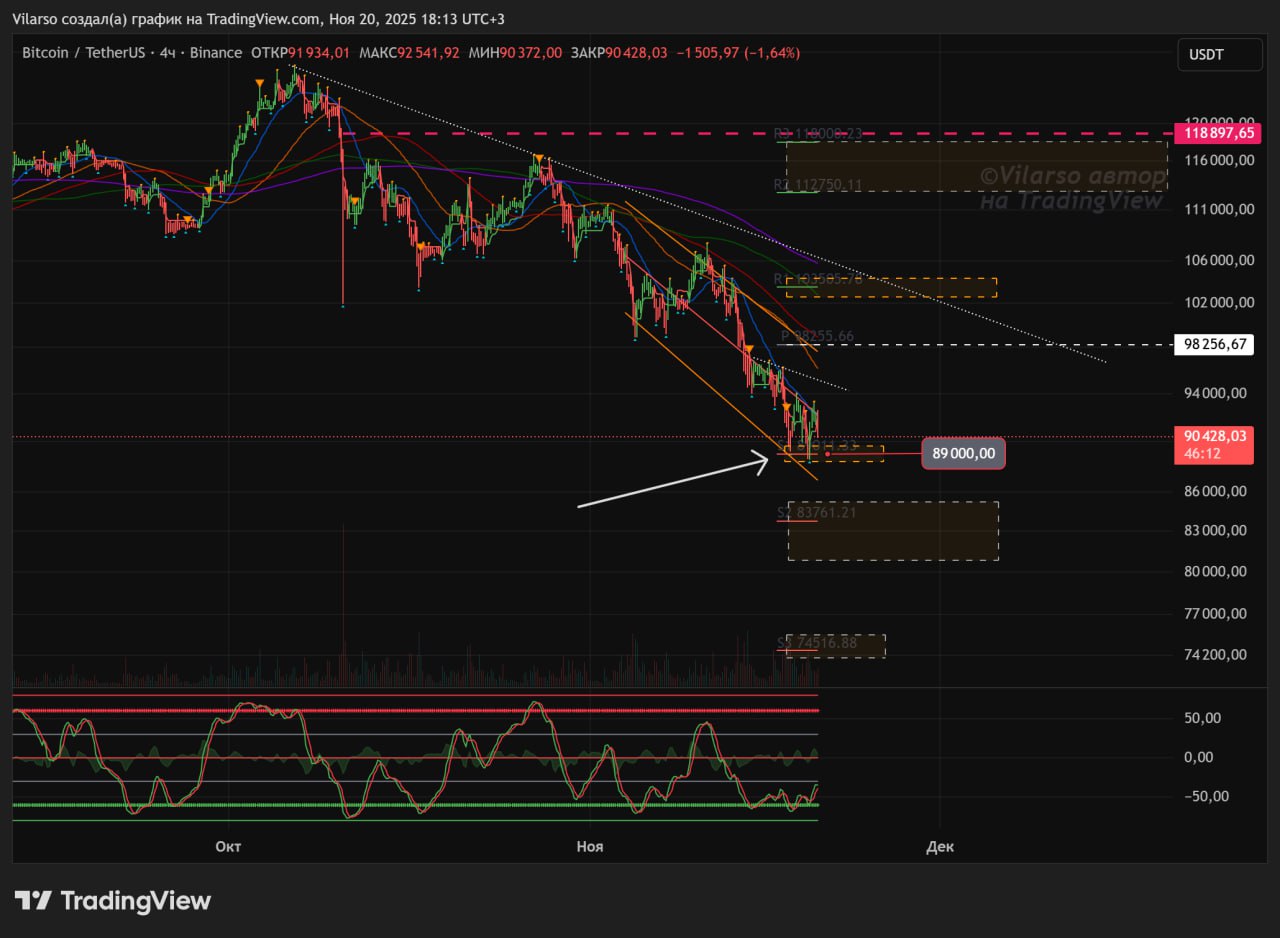Click the red dot on 89 000 line
1280x938 pixels.
pos(827,454)
